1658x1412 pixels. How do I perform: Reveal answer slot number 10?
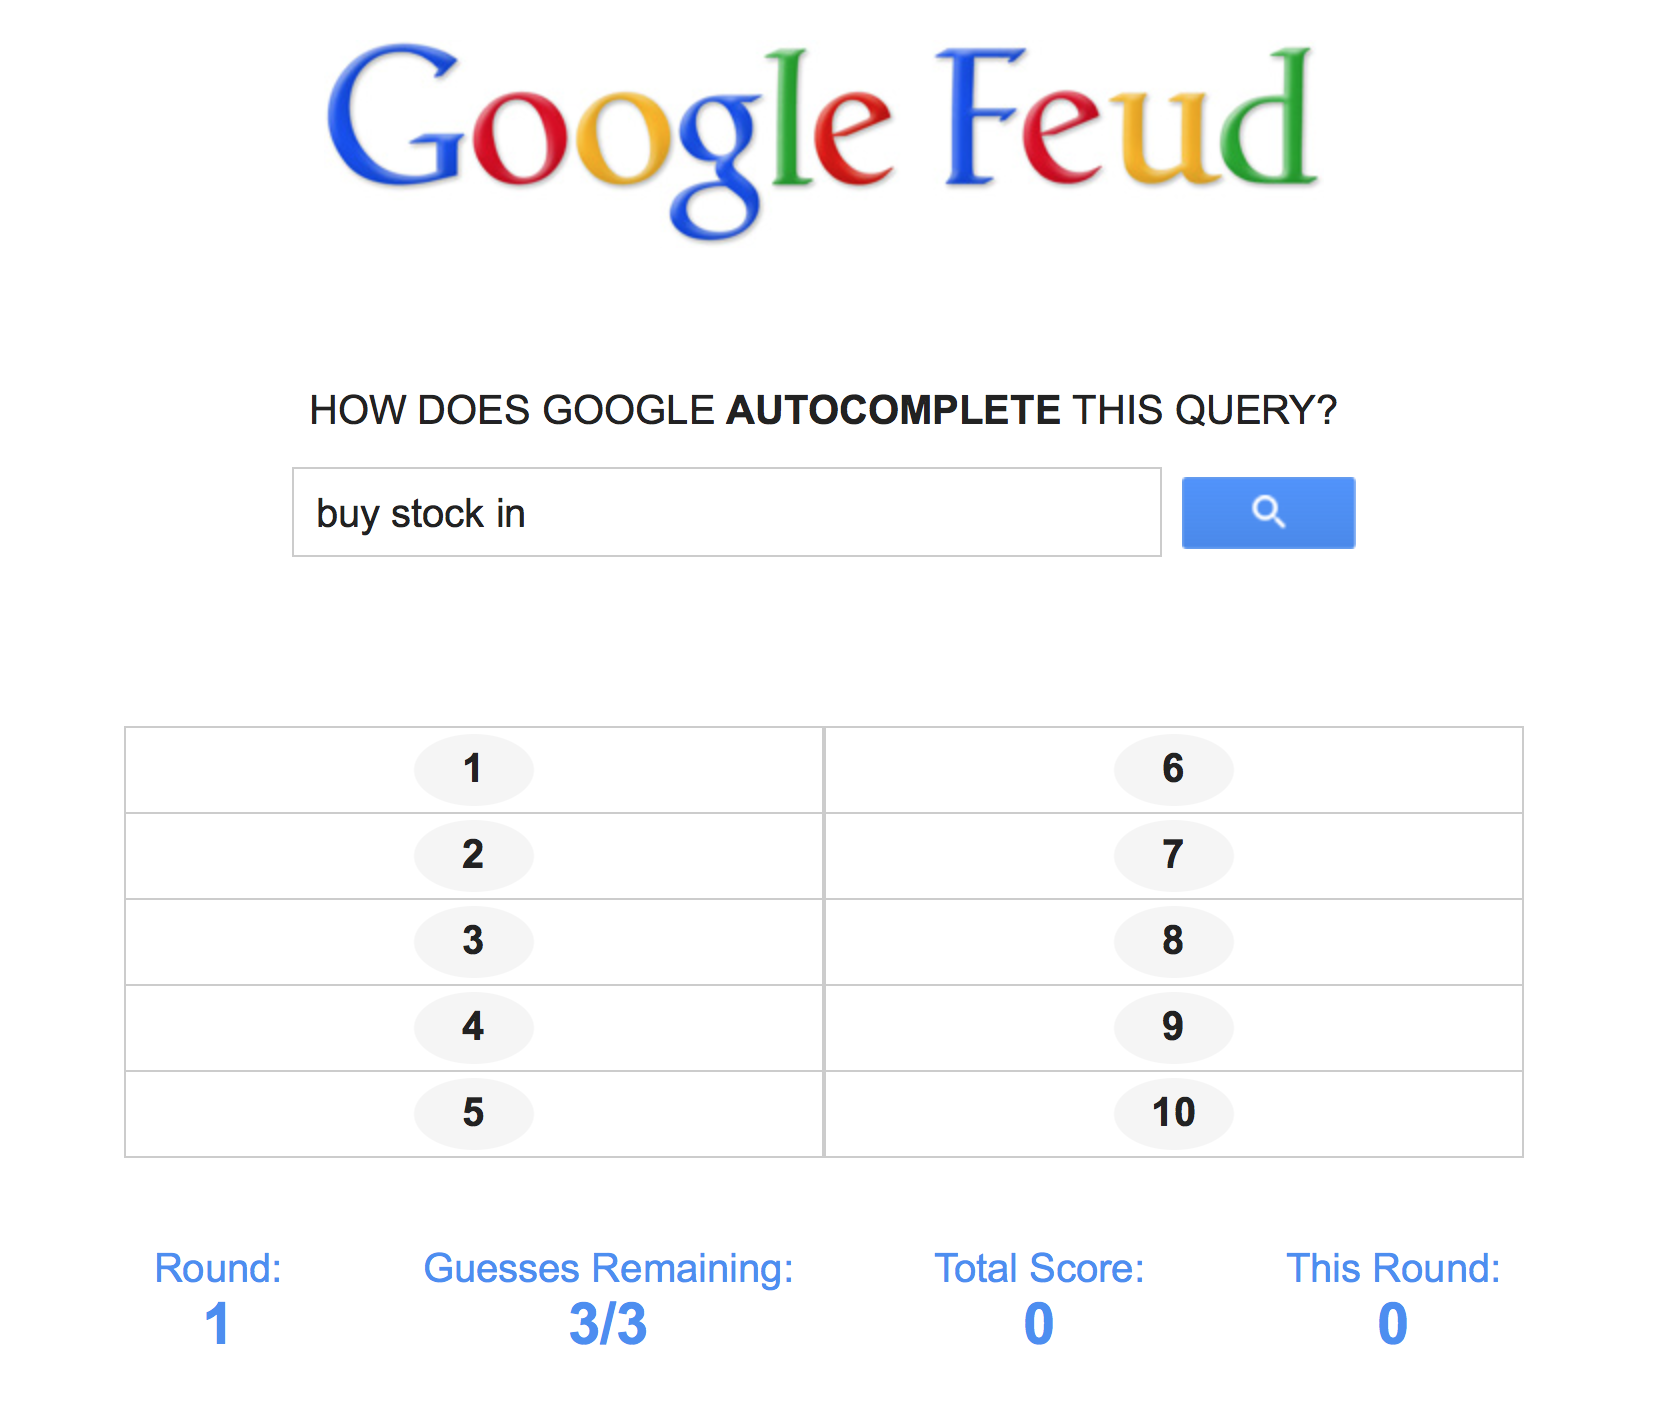[x=1173, y=1113]
